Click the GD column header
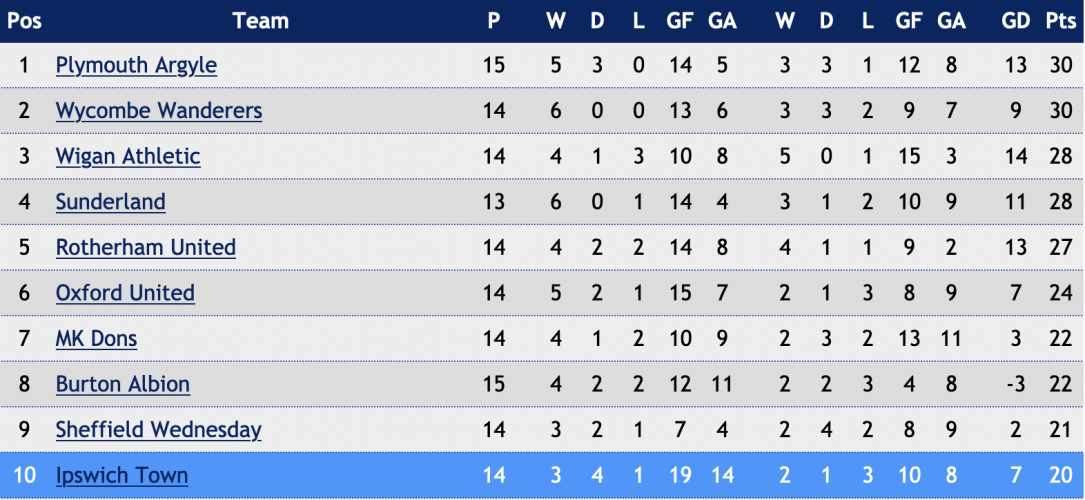1085x500 pixels. tap(1016, 21)
